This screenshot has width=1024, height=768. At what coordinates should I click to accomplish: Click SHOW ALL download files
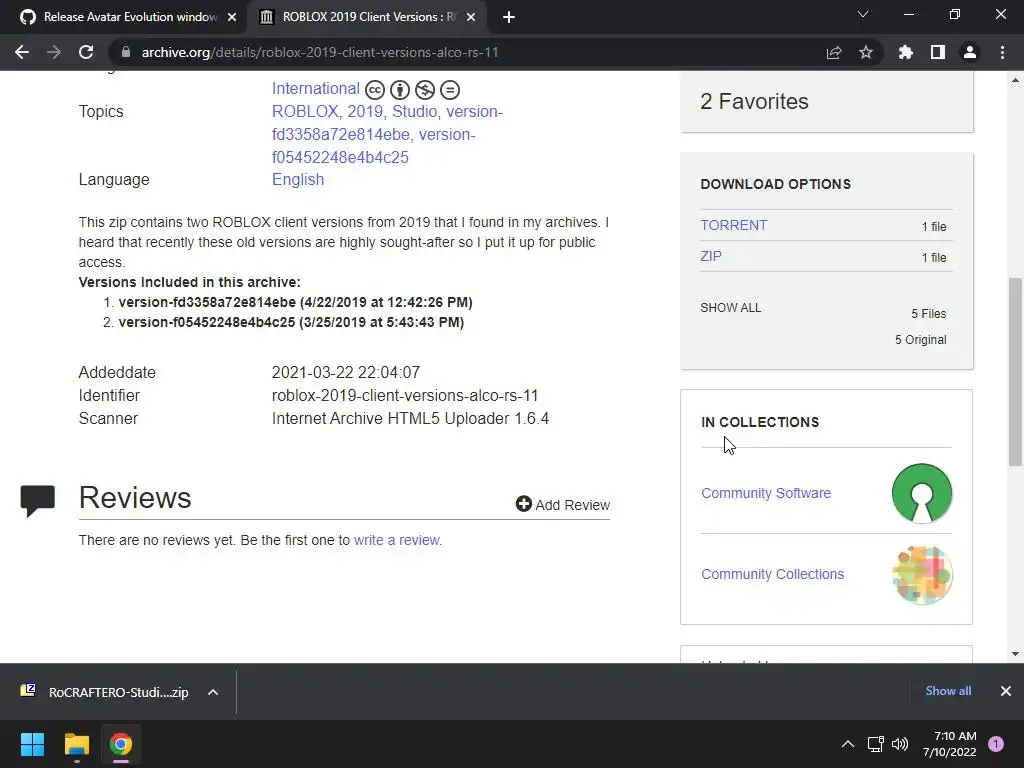[731, 308]
